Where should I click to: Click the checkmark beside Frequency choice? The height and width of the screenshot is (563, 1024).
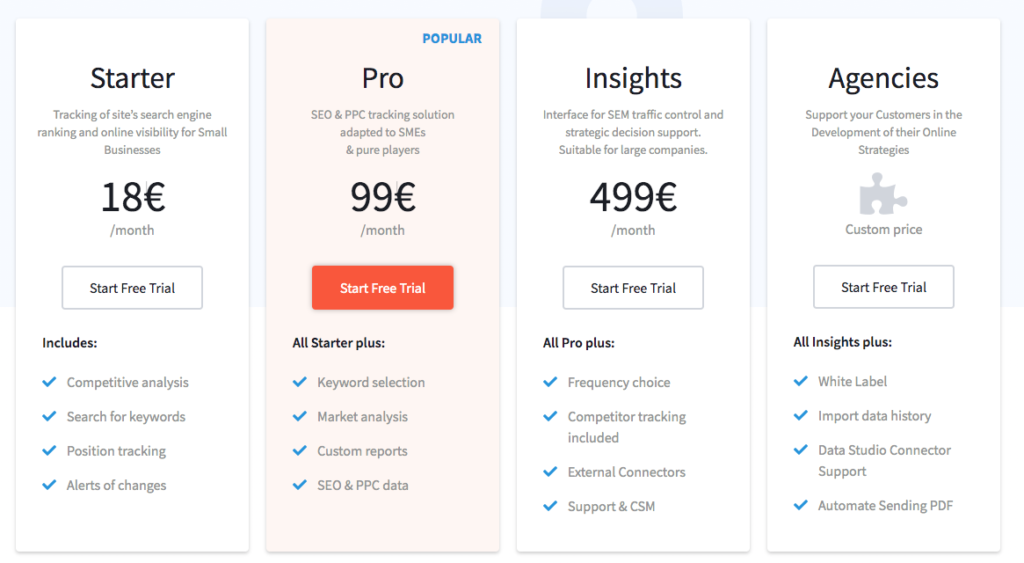(550, 382)
